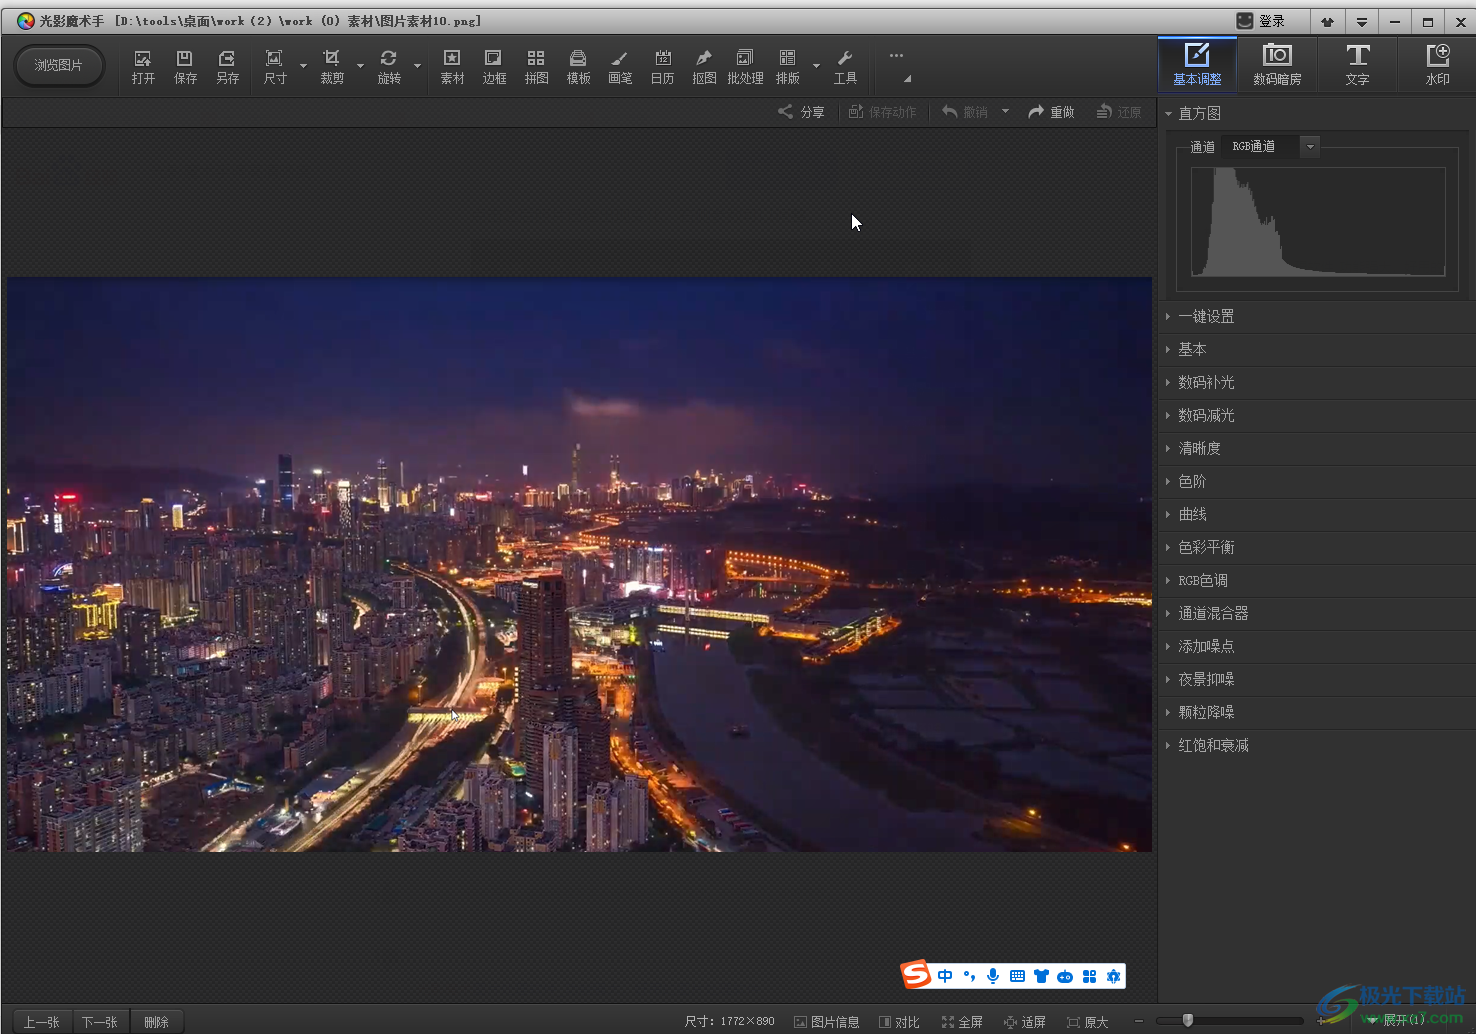Click 适屏 (Fit to screen)

(x=1025, y=1022)
